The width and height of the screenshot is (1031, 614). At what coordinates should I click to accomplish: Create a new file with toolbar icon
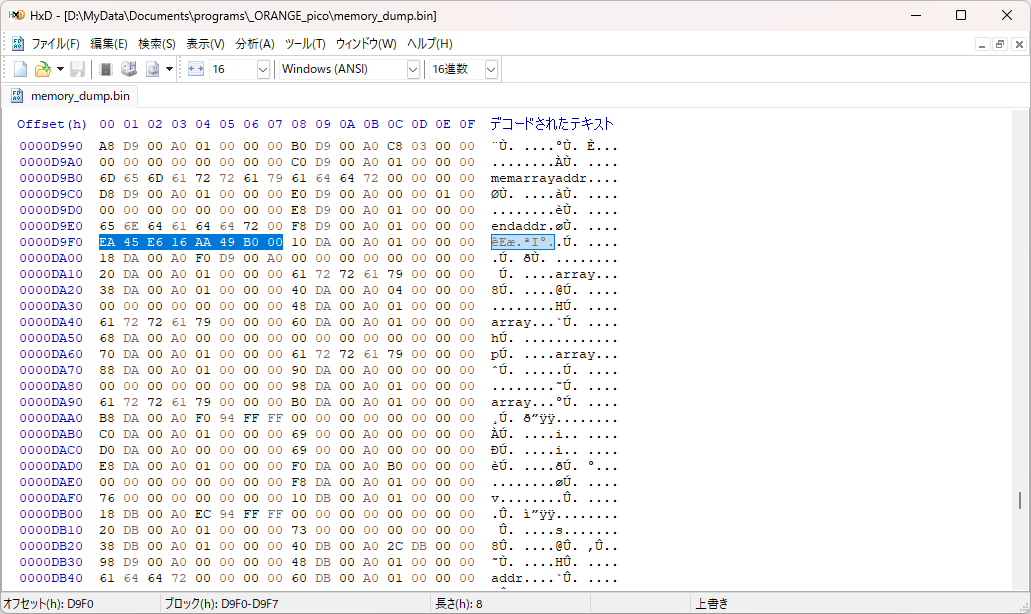pyautogui.click(x=20, y=69)
